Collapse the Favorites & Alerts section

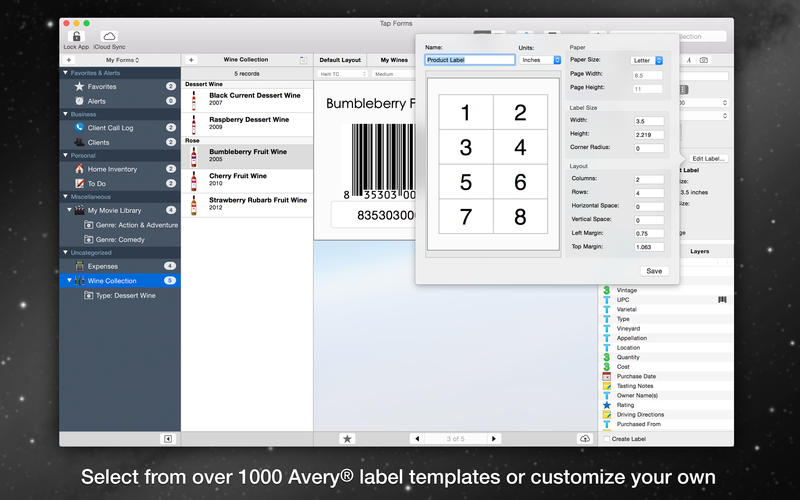pos(66,73)
